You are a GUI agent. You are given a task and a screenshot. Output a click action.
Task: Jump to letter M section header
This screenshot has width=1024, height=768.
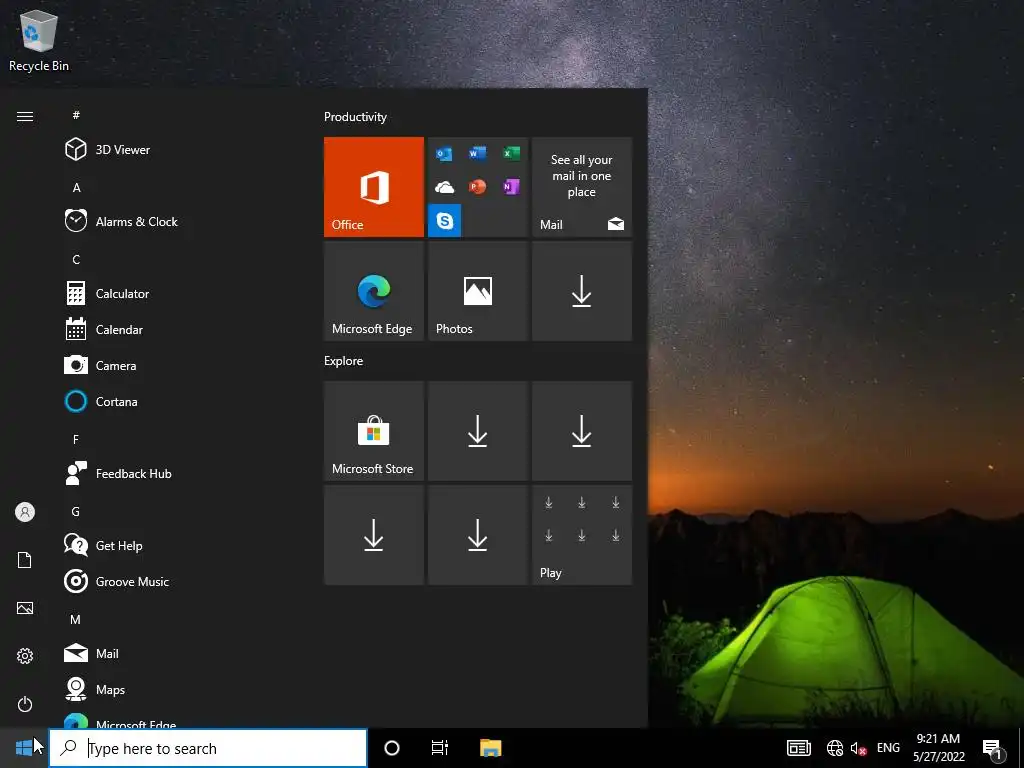tap(76, 619)
